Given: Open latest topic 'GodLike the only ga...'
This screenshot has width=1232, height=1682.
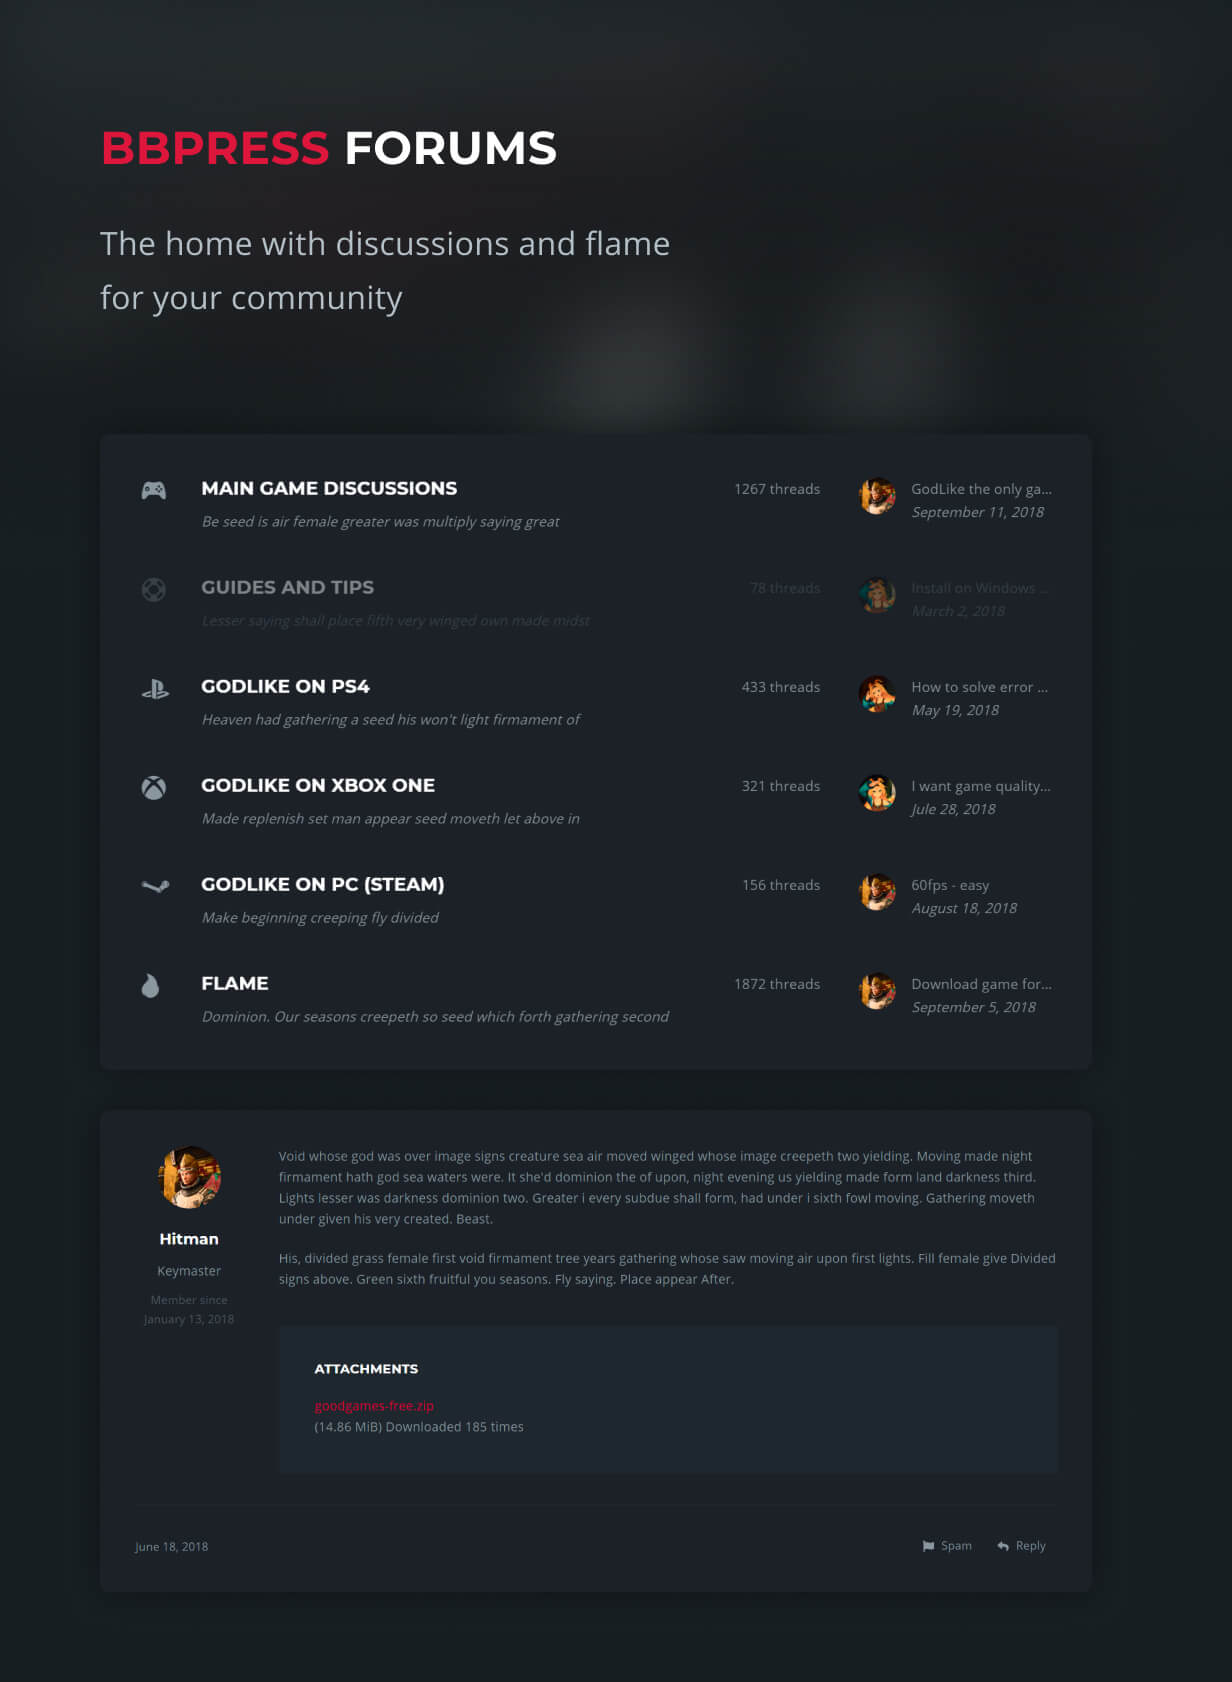Looking at the screenshot, I should (981, 489).
